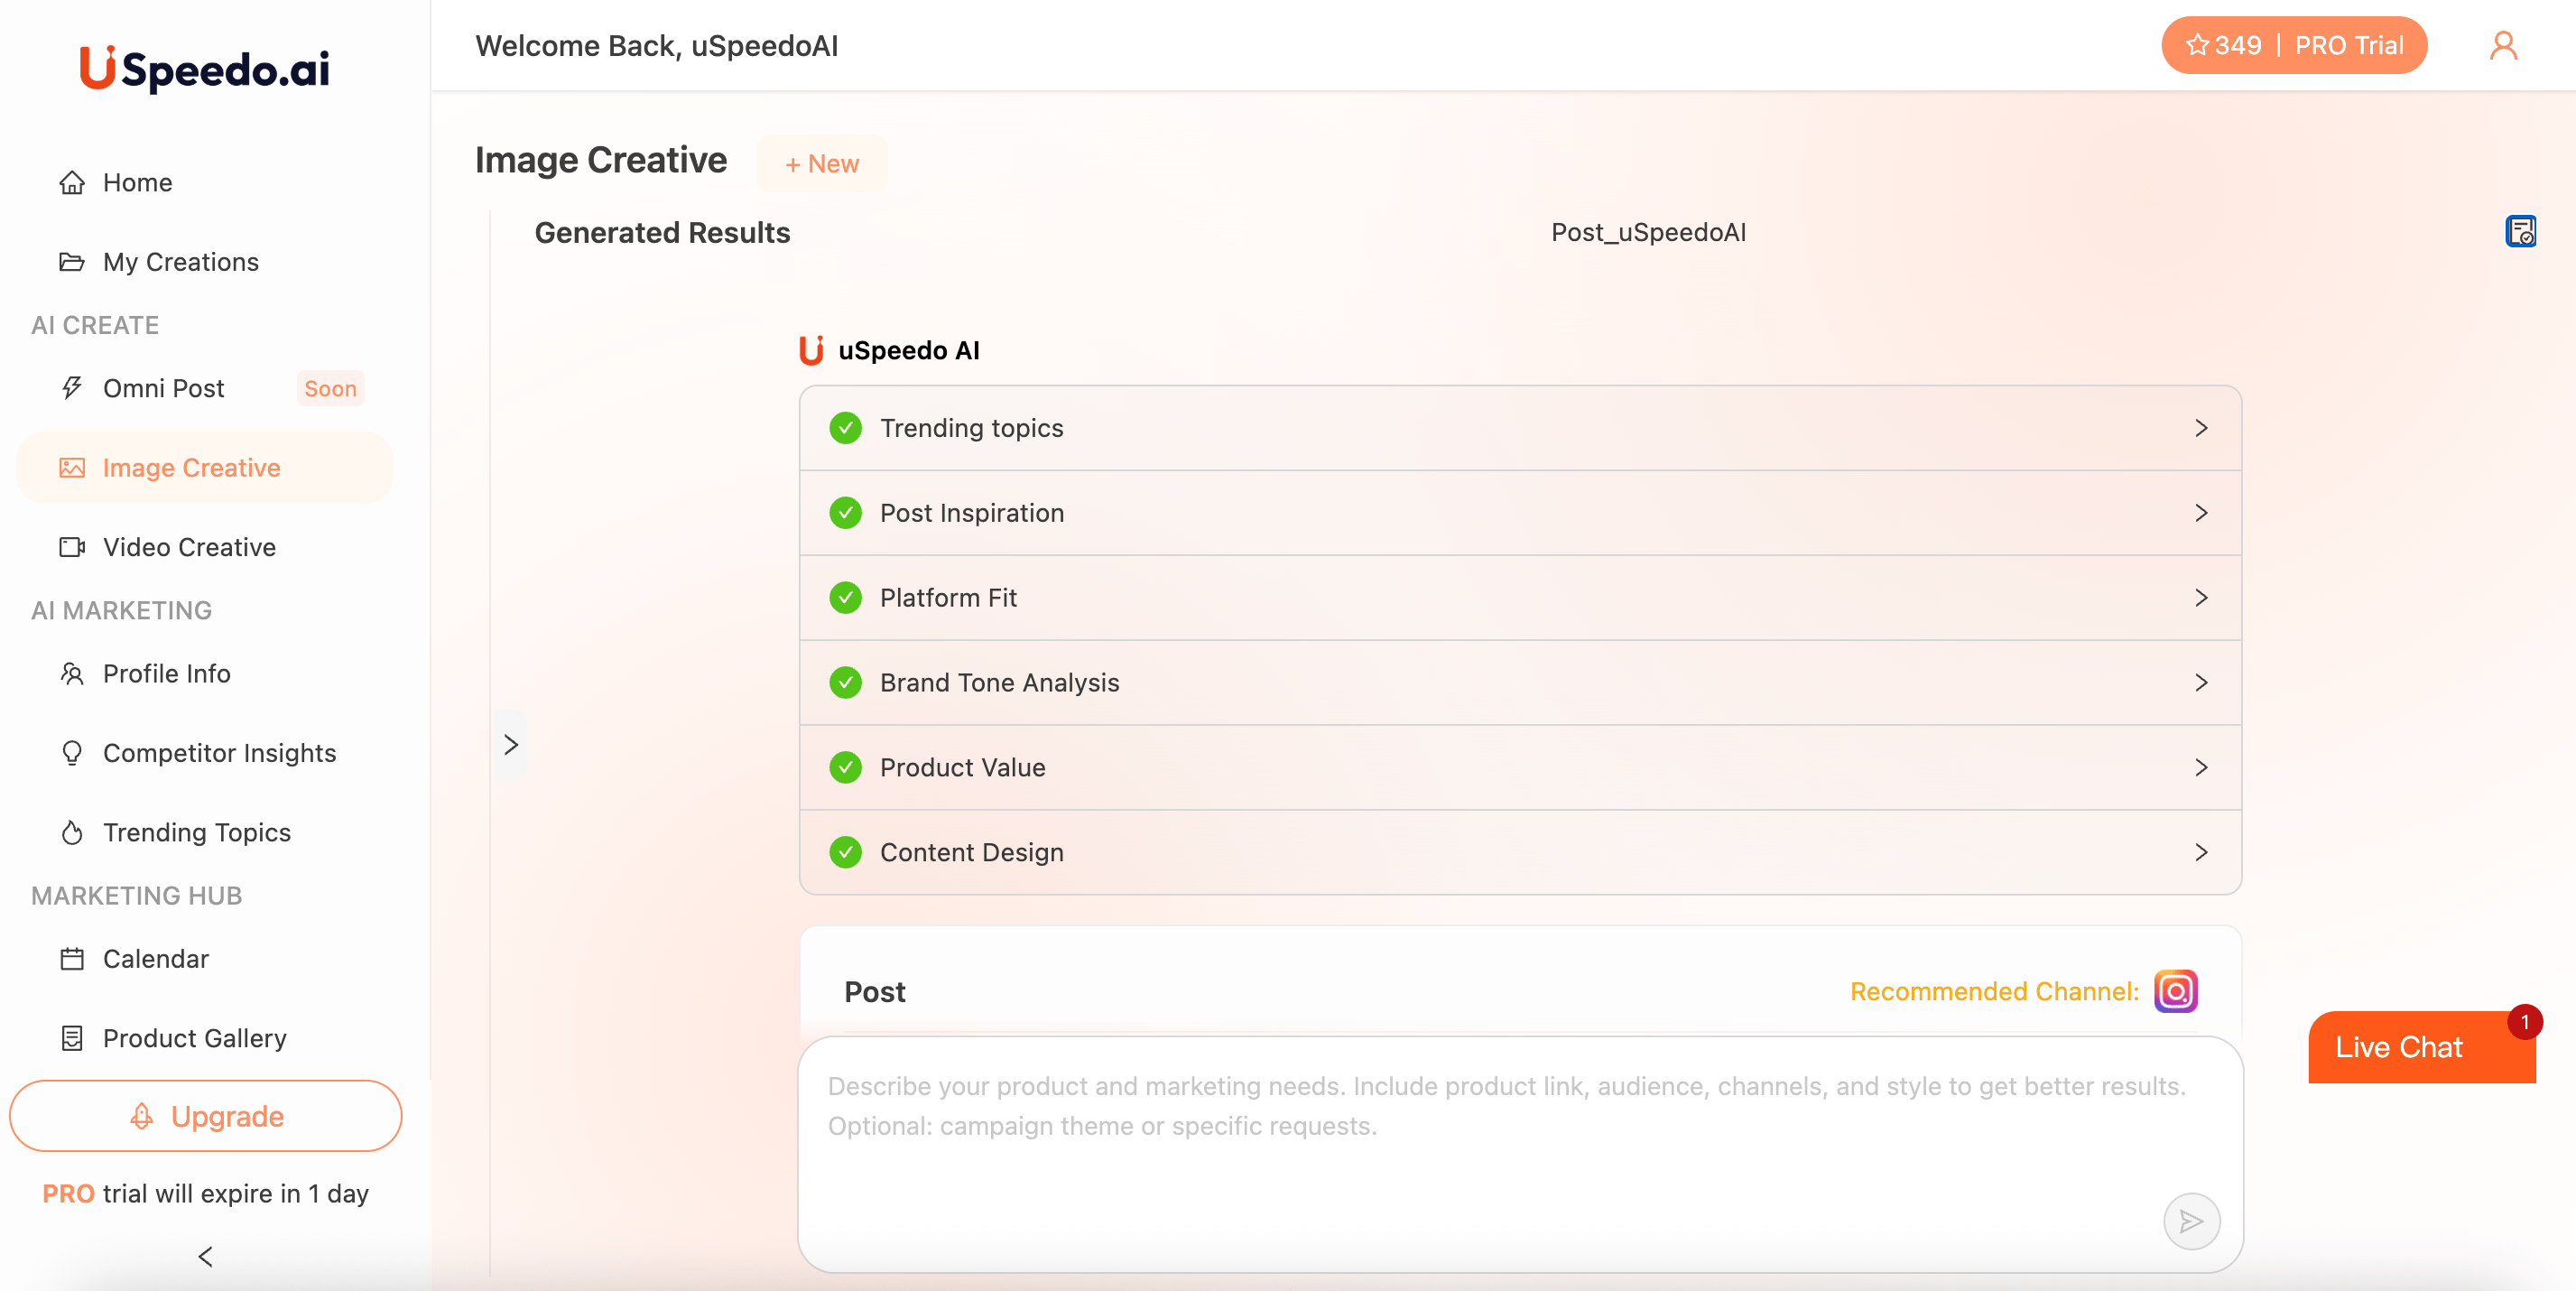
Task: Click the Content Design completion checkmark
Action: point(846,852)
